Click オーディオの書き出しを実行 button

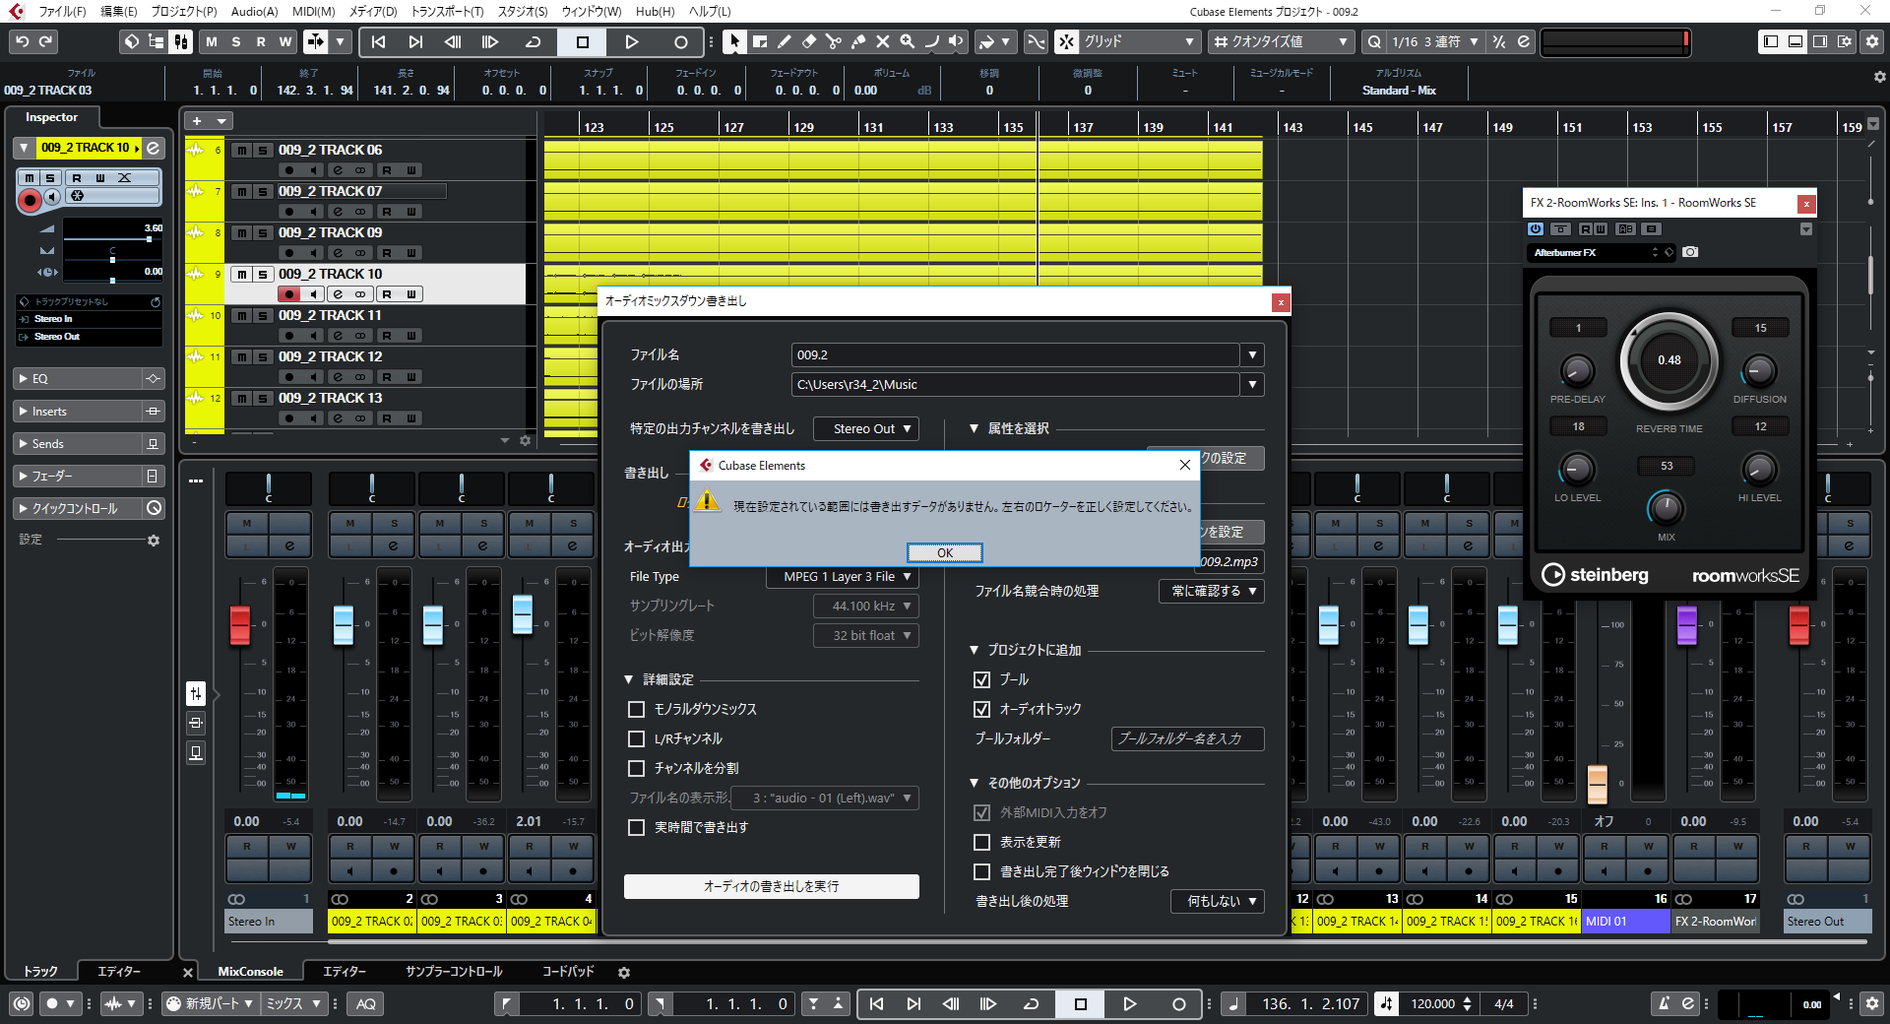click(x=771, y=887)
